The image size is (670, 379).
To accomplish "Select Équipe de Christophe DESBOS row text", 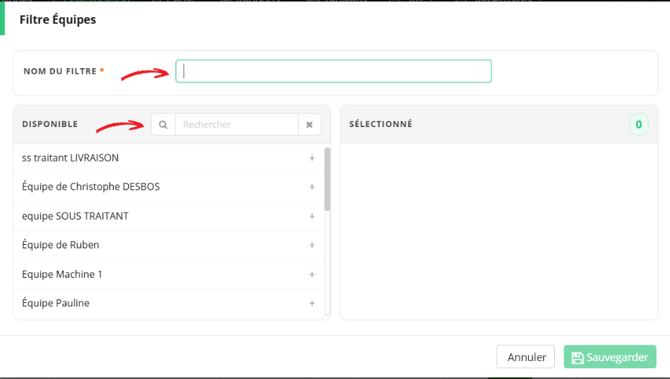I will point(91,187).
